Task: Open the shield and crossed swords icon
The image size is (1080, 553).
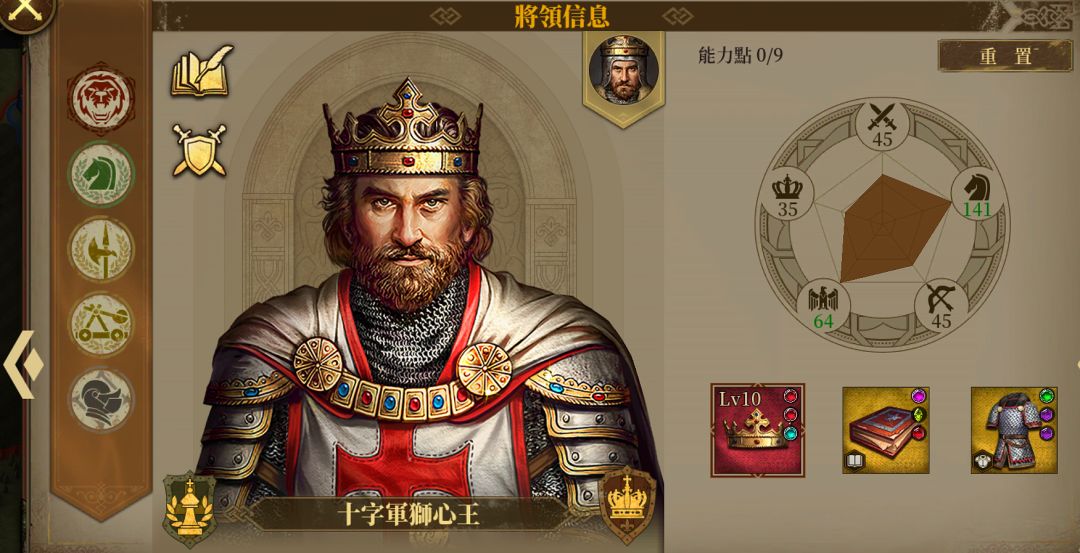Action: 199,149
